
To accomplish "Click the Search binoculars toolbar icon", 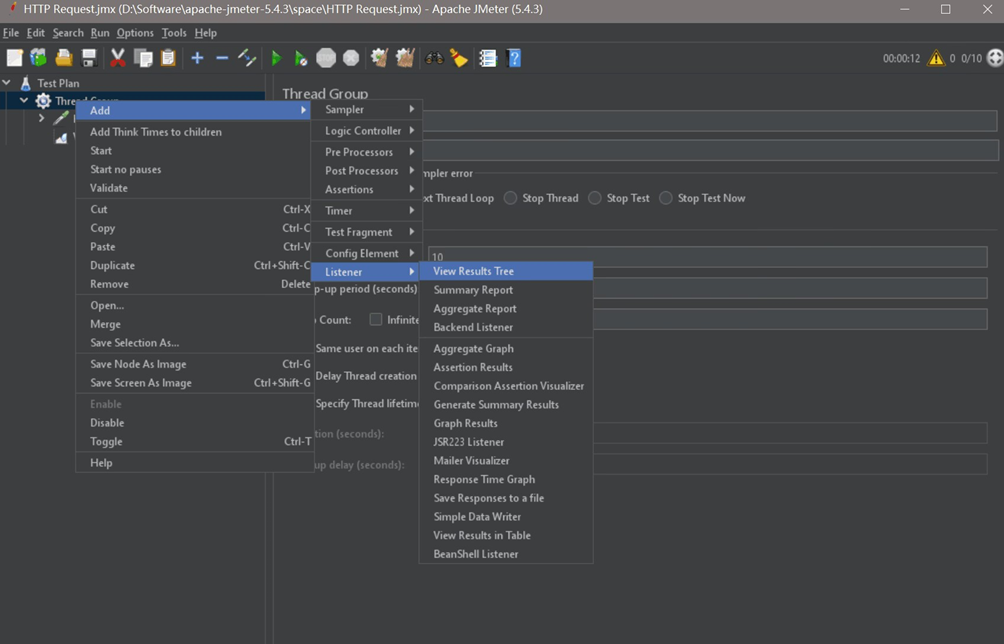I will [x=434, y=59].
